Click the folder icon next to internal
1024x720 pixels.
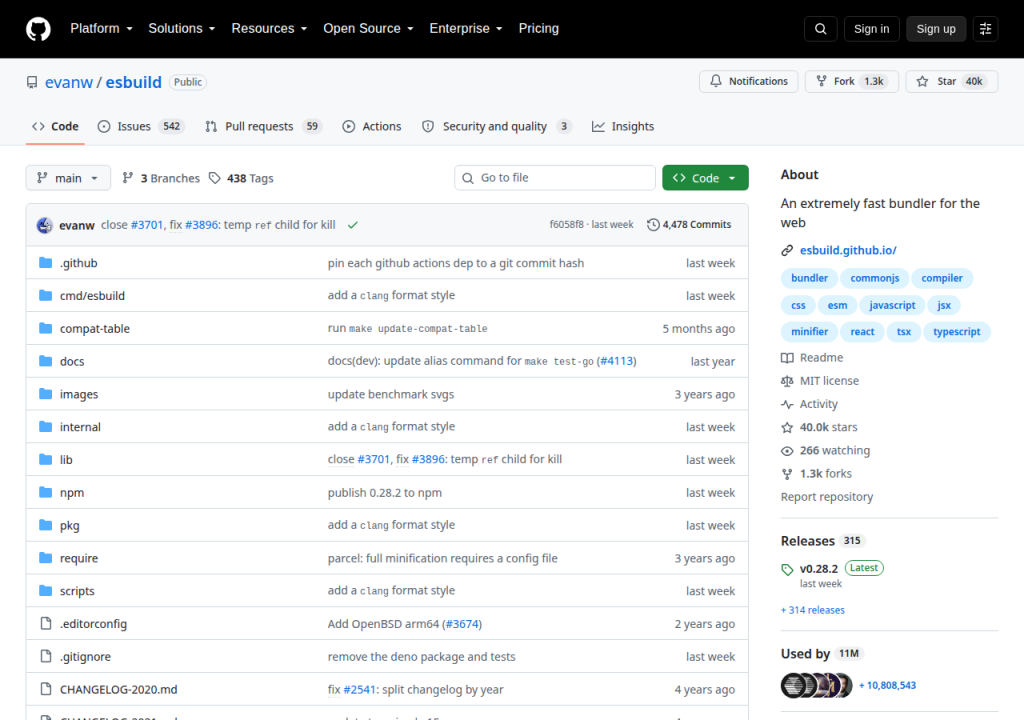click(46, 427)
